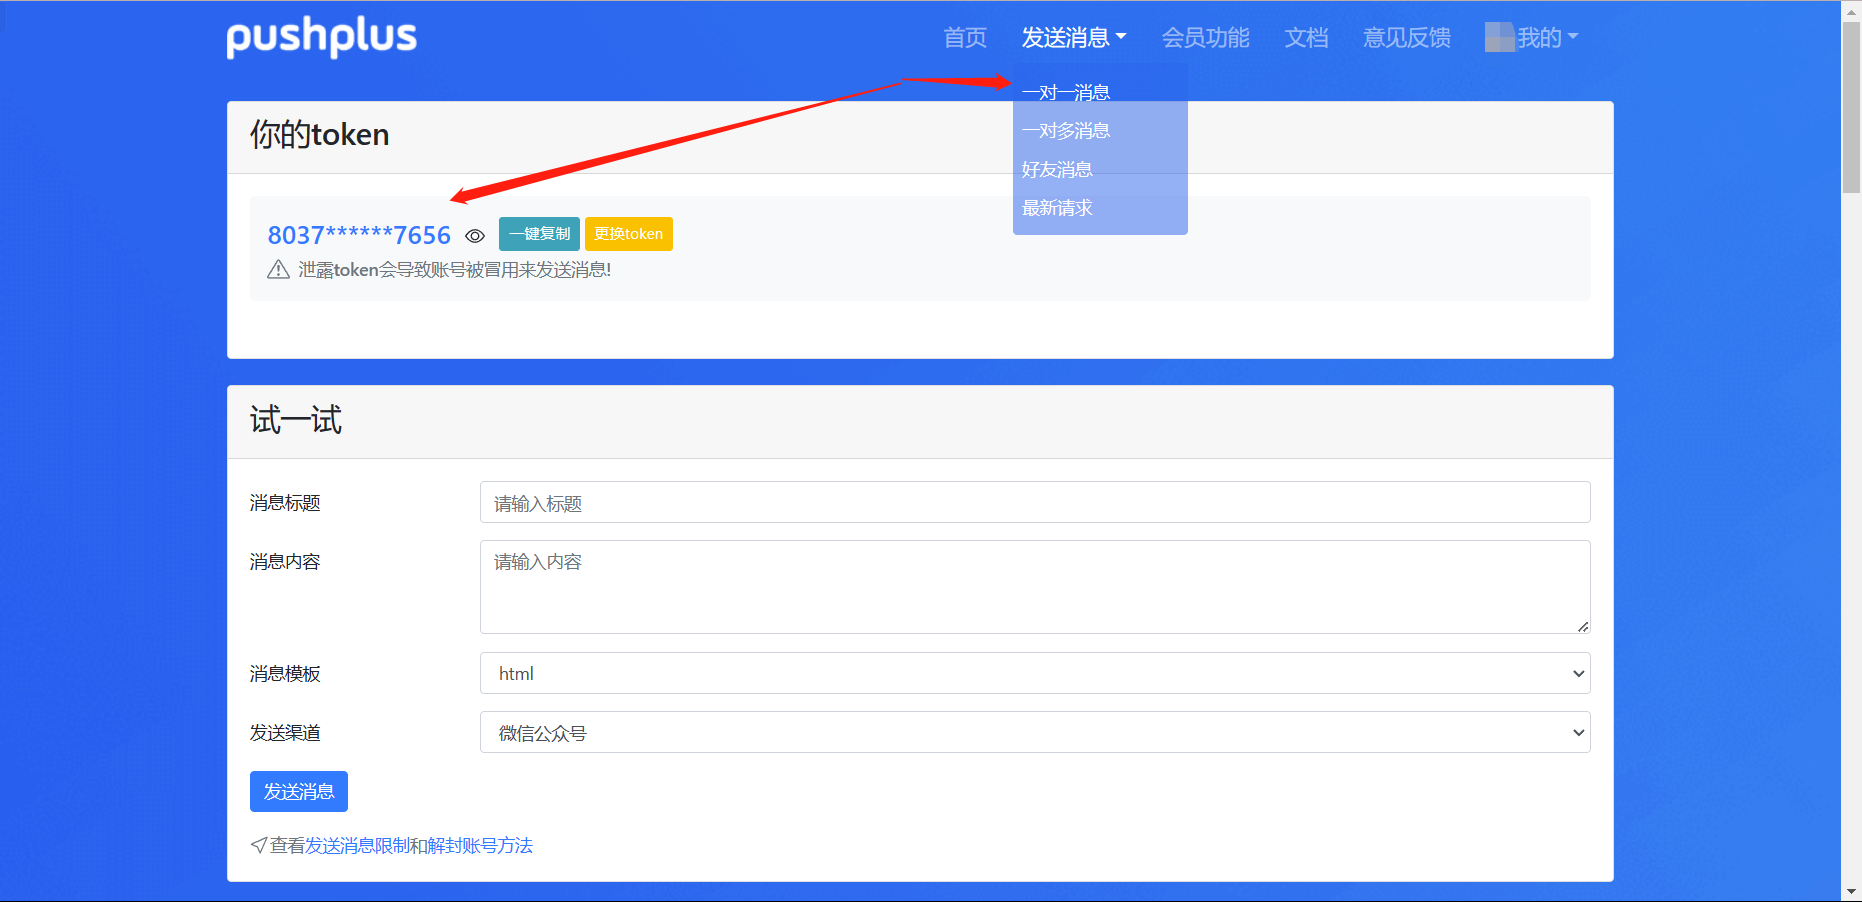This screenshot has height=902, width=1862.
Task: Click the 消息内容 label
Action: coord(285,562)
